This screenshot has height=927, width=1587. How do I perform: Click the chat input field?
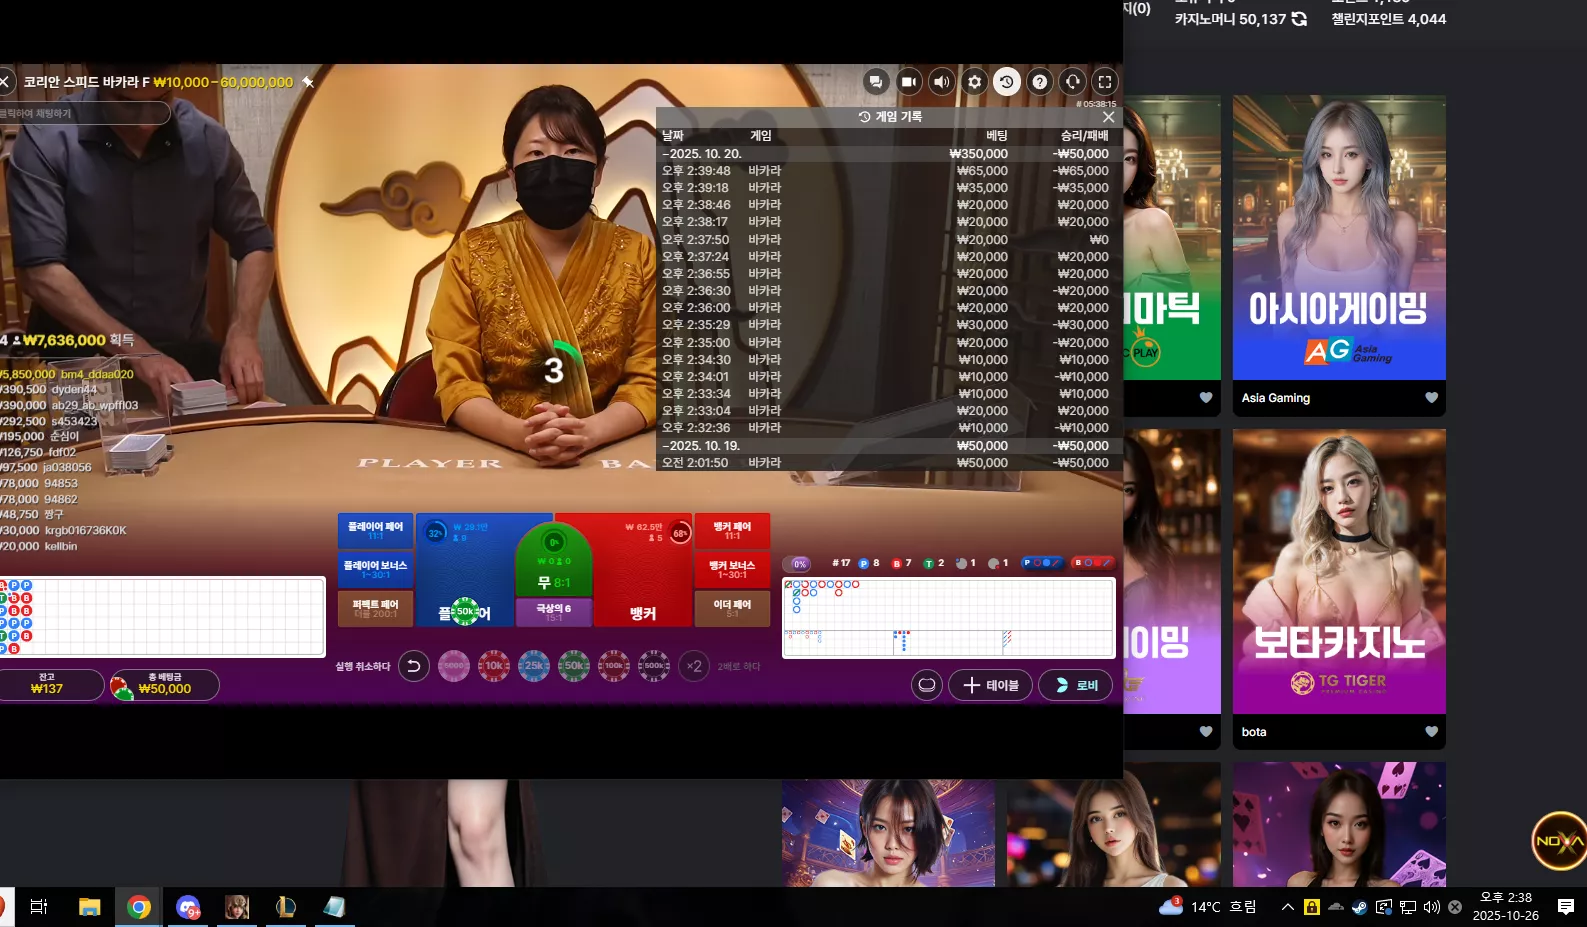[x=85, y=113]
